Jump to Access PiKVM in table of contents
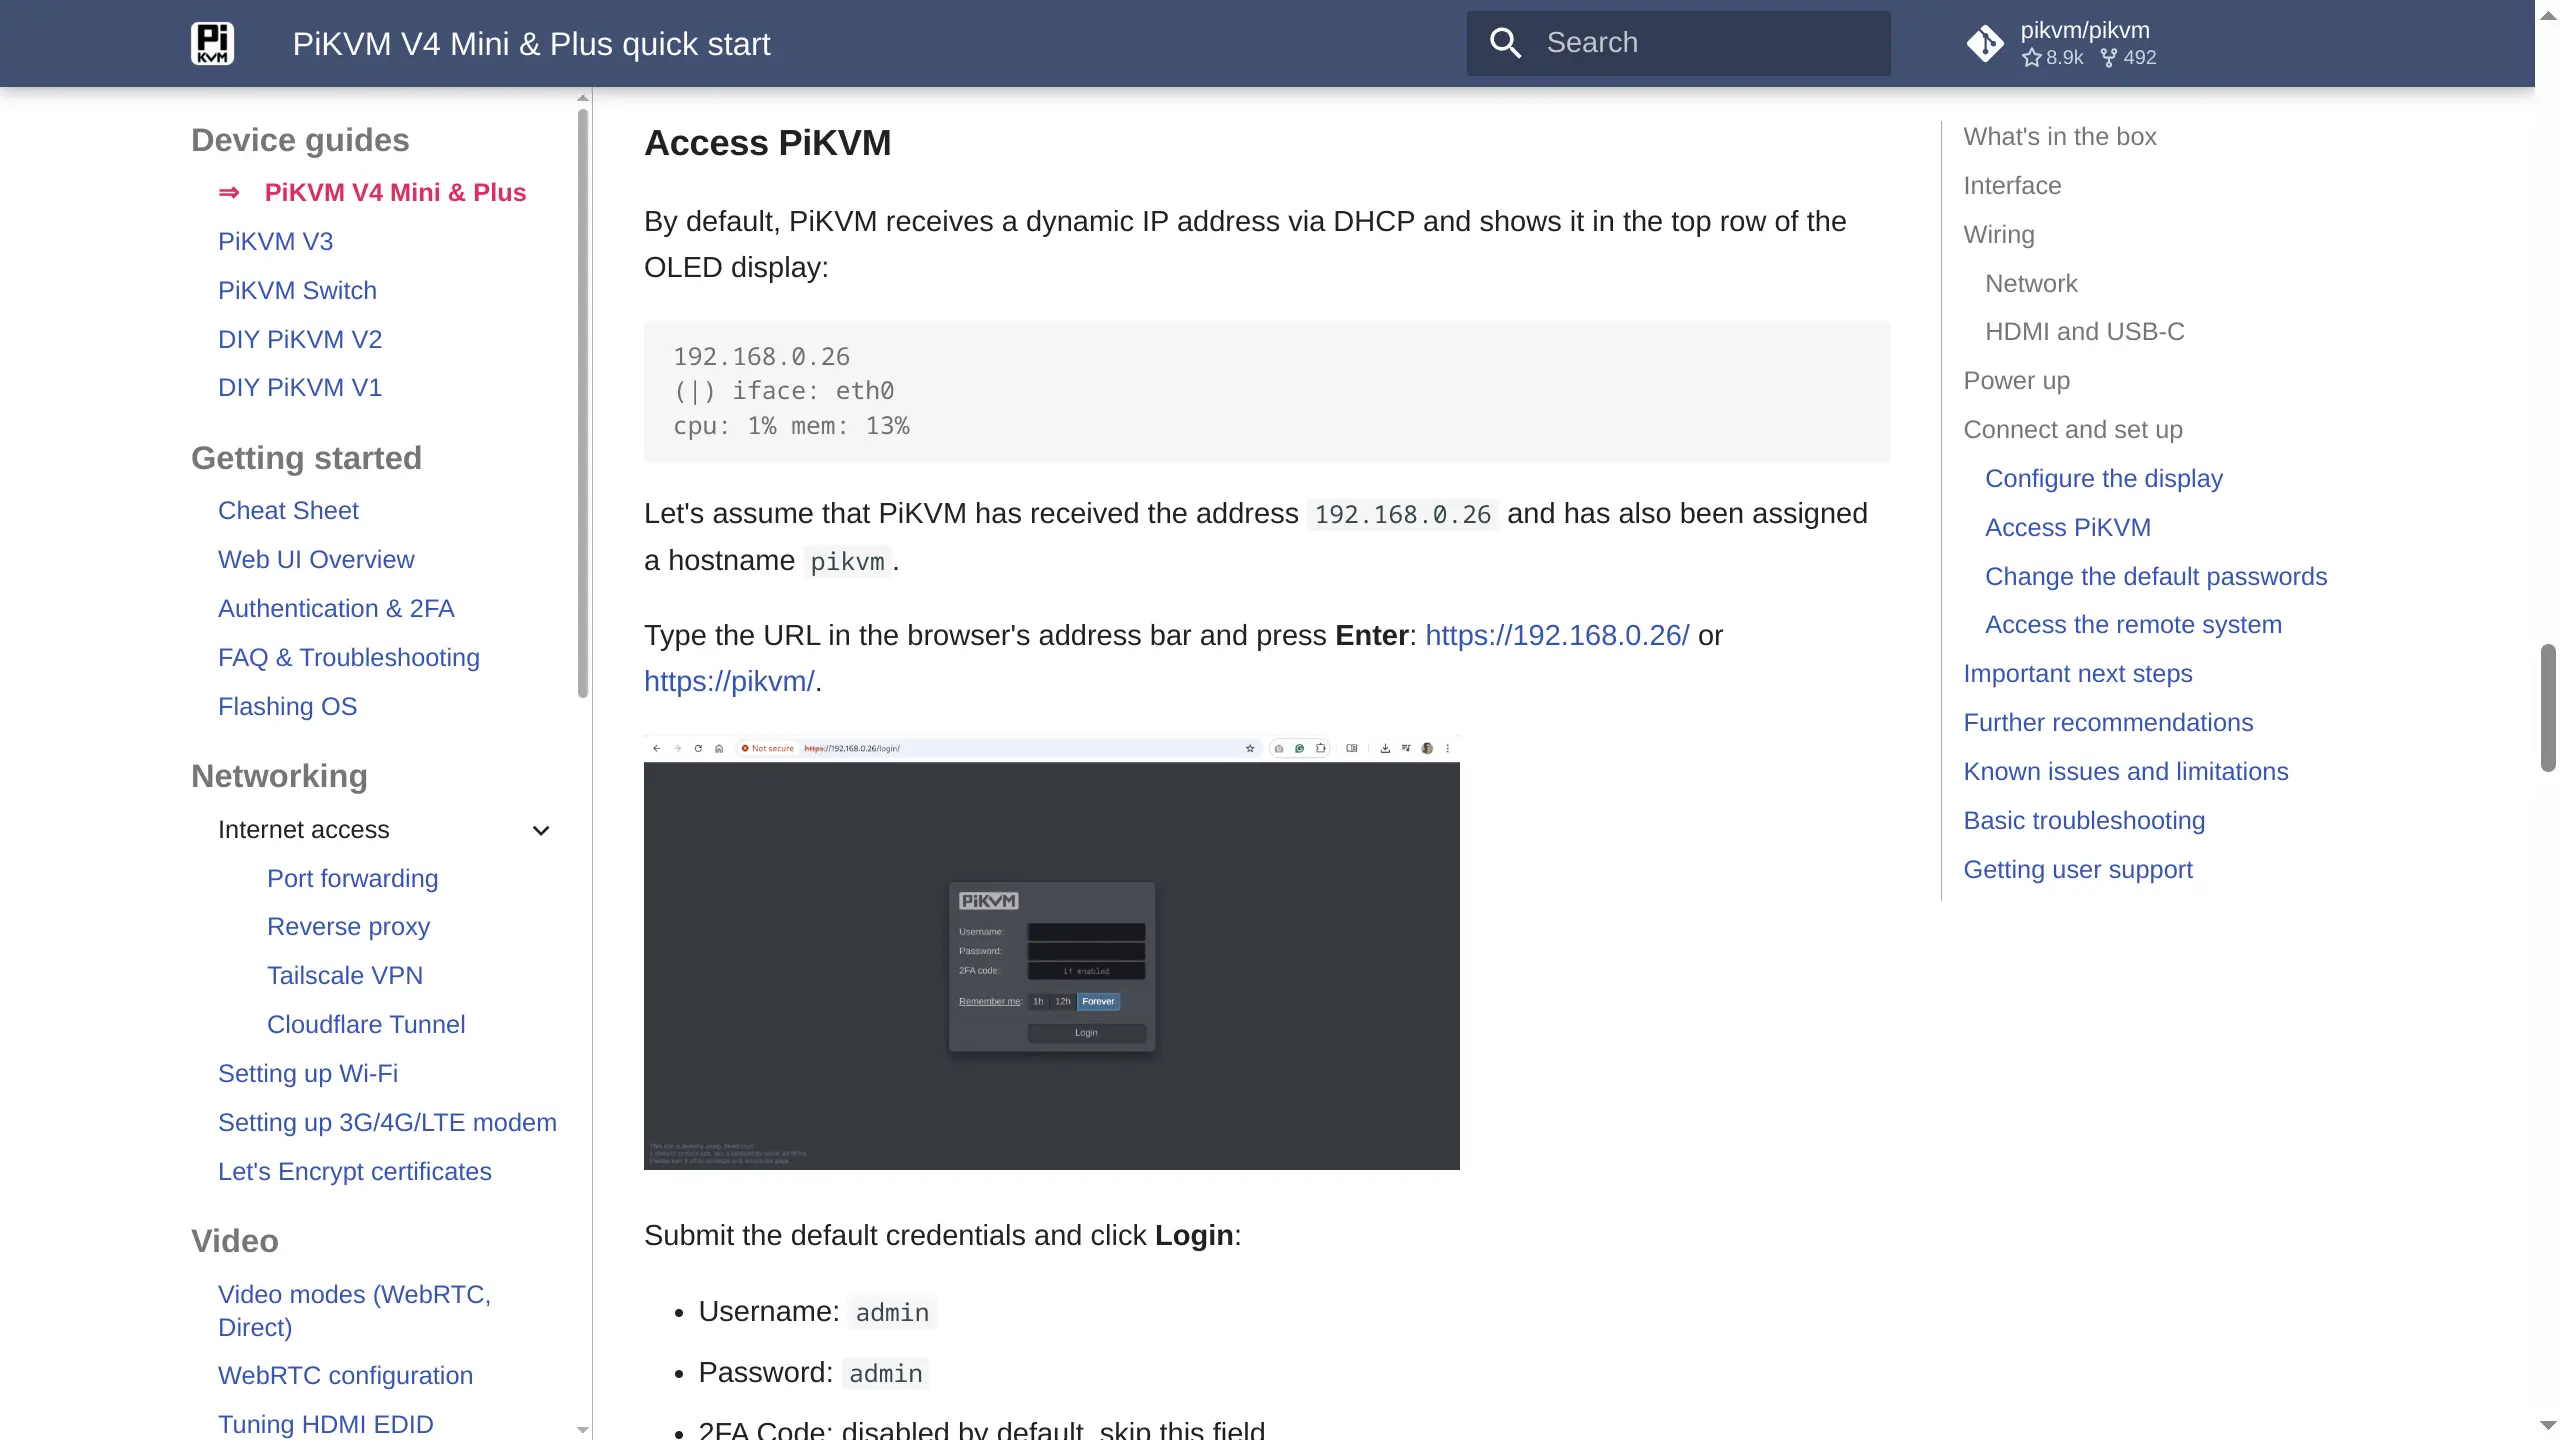 pos(2067,528)
